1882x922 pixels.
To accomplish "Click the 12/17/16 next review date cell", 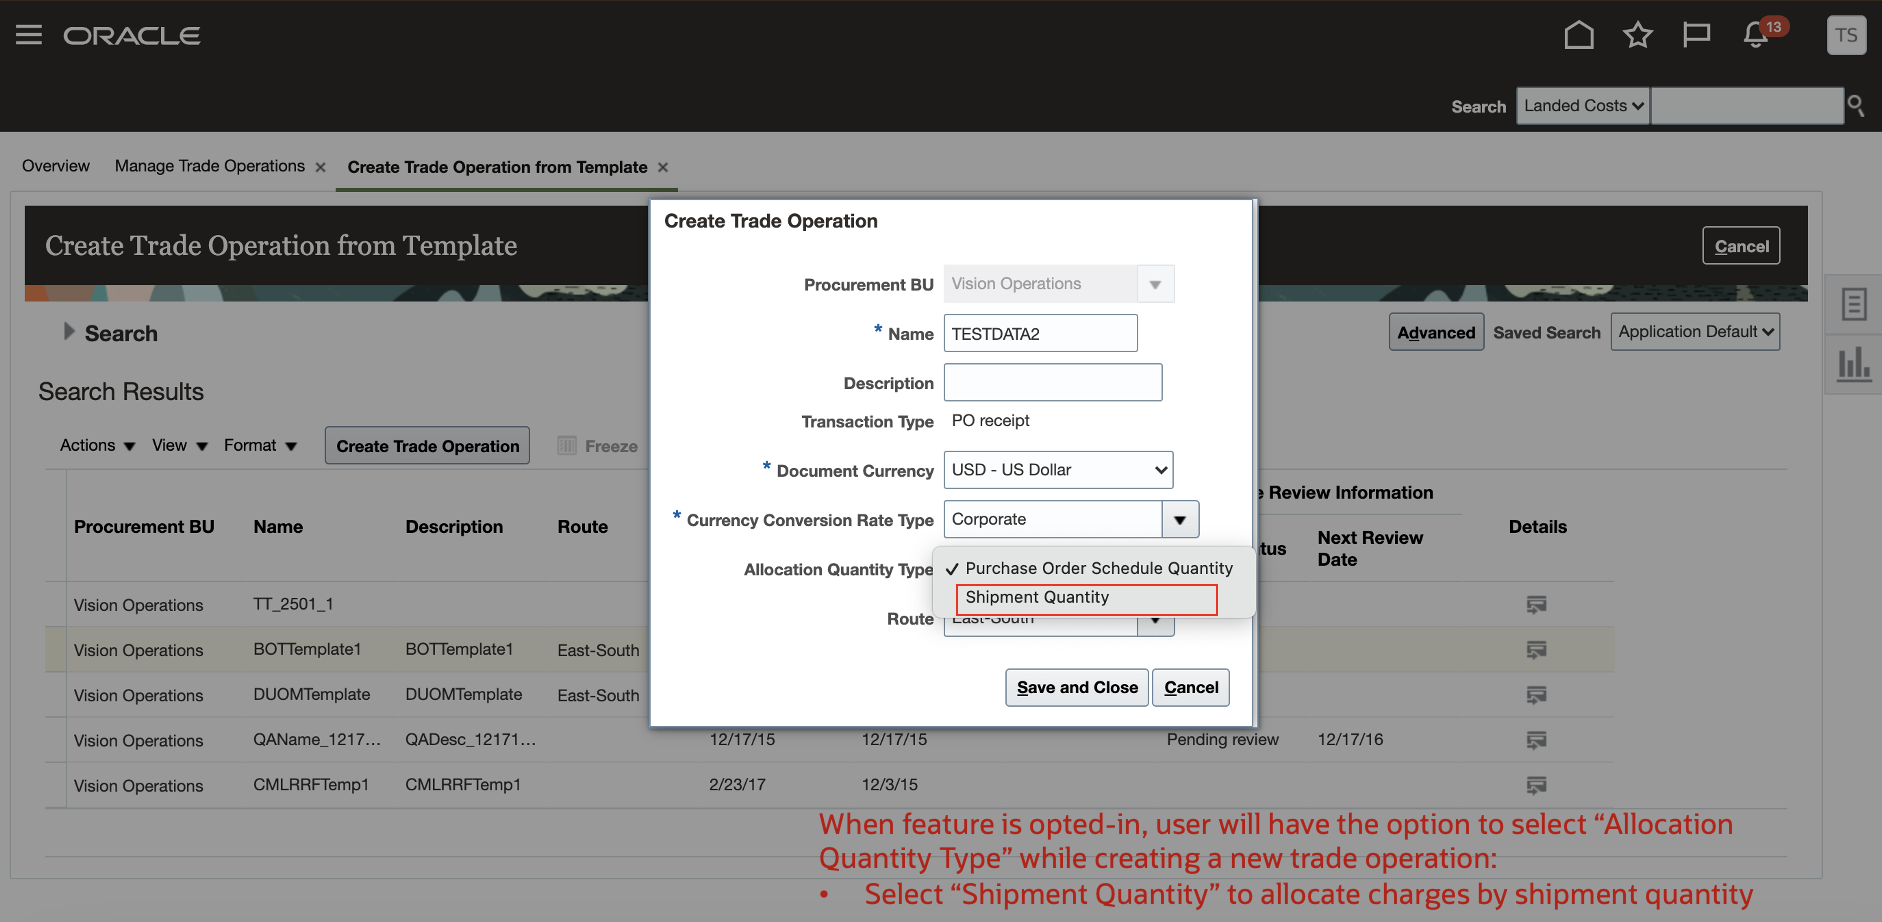I will tap(1350, 739).
